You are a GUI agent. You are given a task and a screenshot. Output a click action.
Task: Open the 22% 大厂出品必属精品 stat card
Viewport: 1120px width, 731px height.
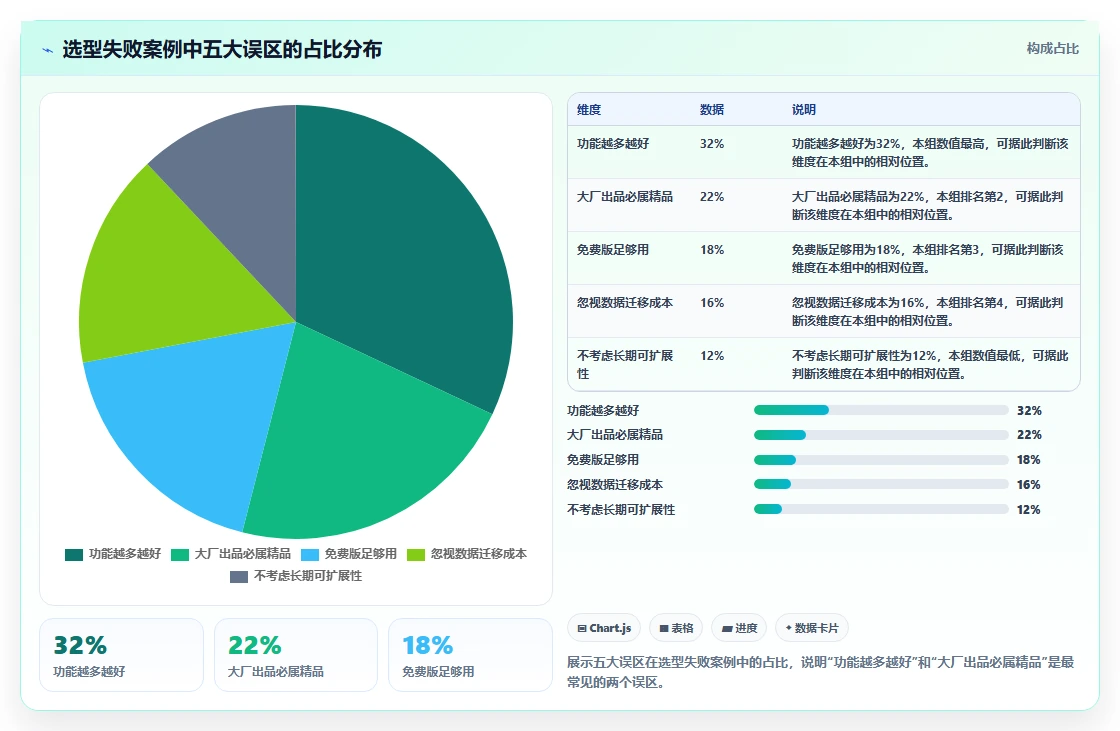click(296, 655)
